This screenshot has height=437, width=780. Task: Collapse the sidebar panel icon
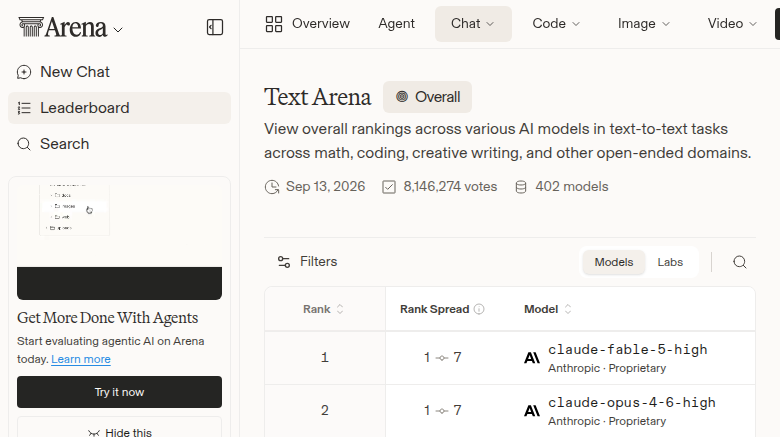(x=215, y=27)
